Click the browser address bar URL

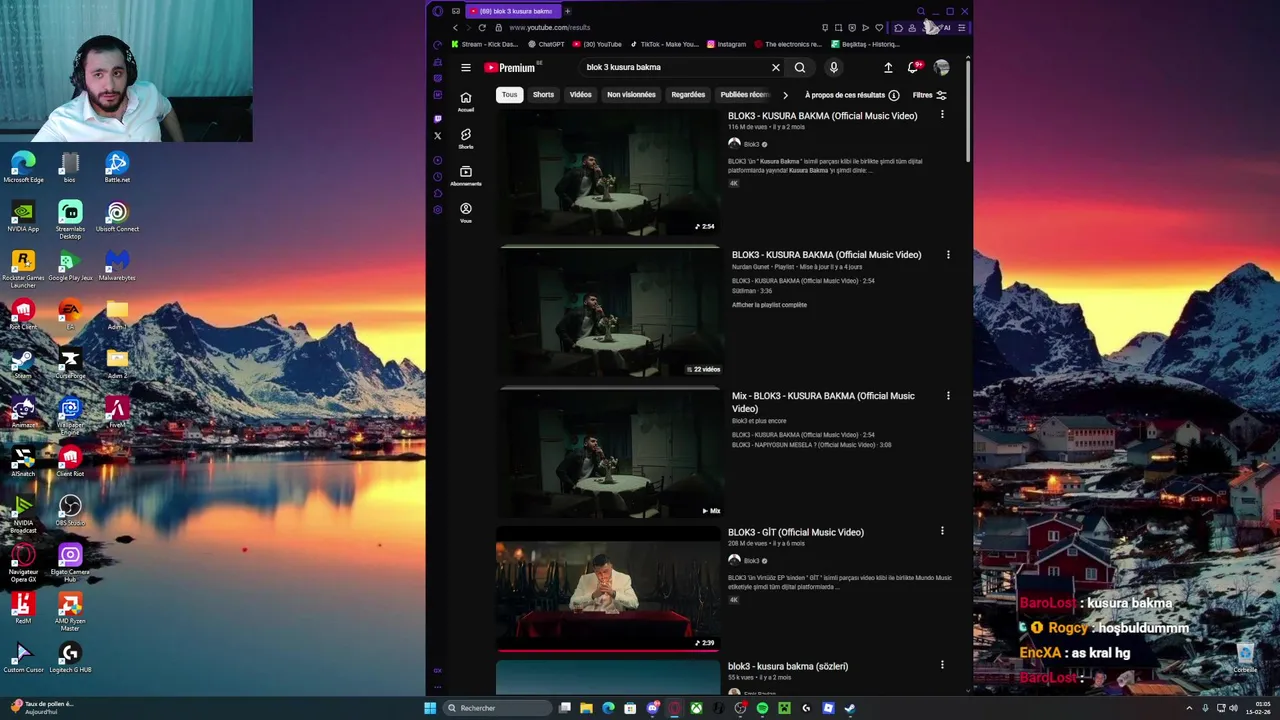(x=550, y=28)
